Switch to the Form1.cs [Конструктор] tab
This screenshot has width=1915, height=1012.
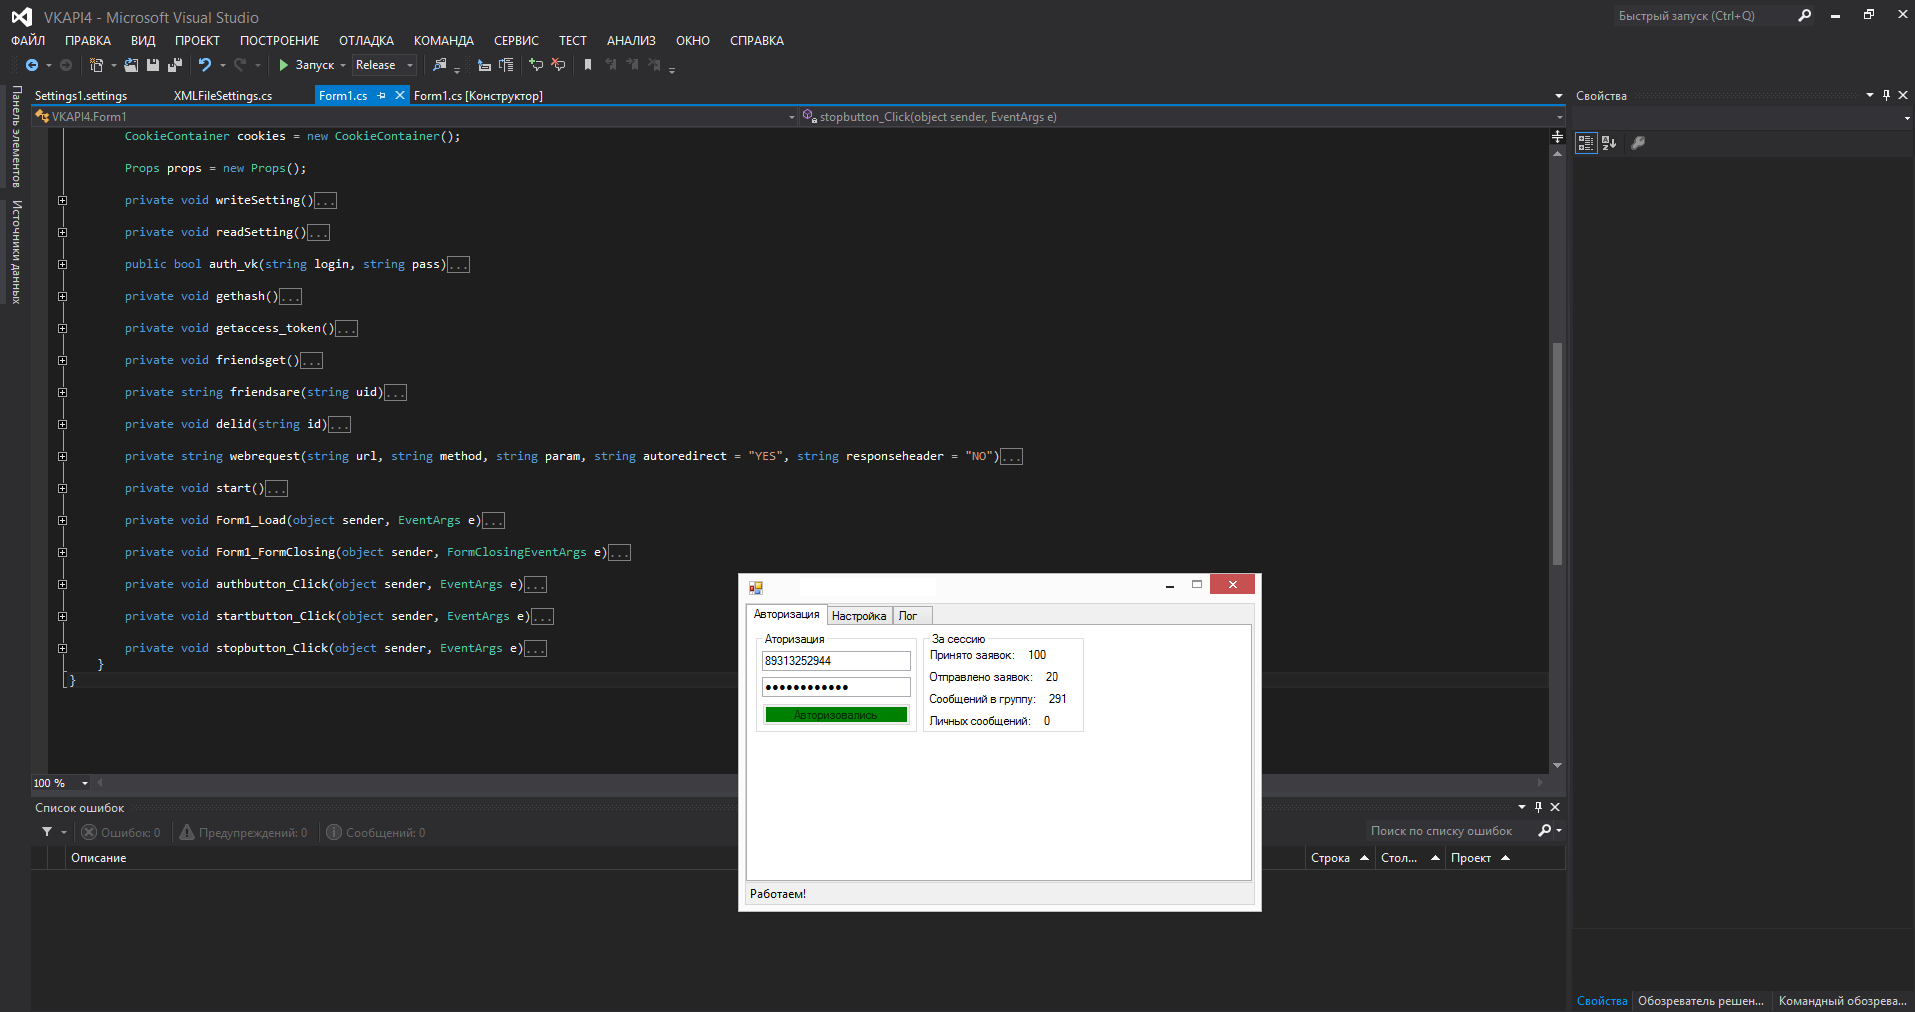(478, 96)
